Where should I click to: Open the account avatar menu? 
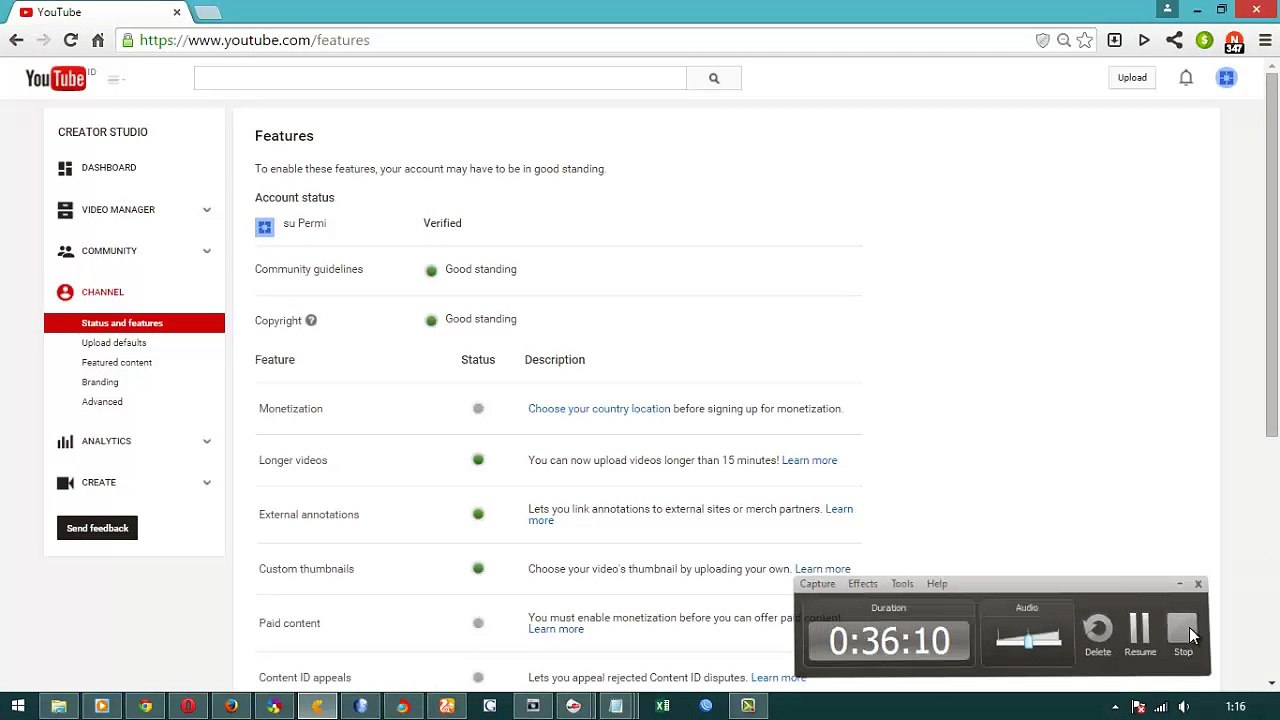[1226, 78]
